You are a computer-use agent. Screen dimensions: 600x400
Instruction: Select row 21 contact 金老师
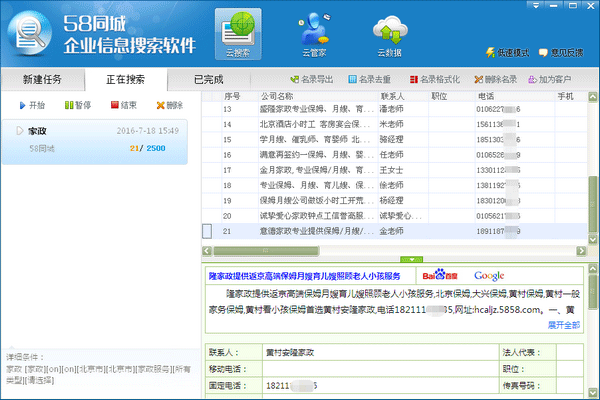[391, 231]
